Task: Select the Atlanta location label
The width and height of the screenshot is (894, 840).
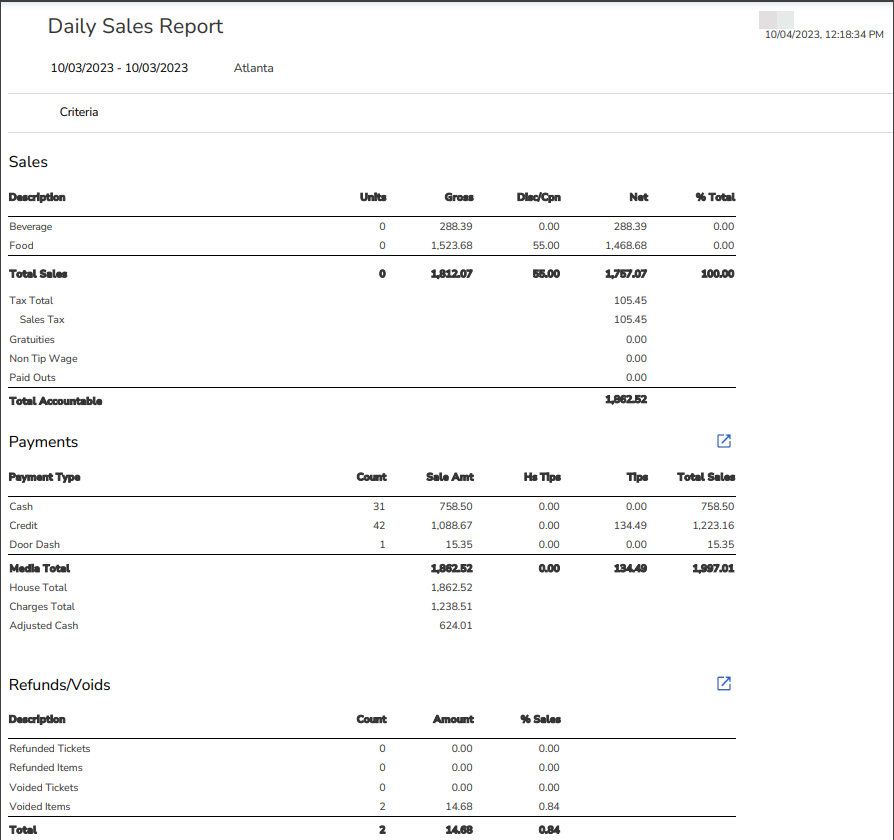Action: point(253,68)
